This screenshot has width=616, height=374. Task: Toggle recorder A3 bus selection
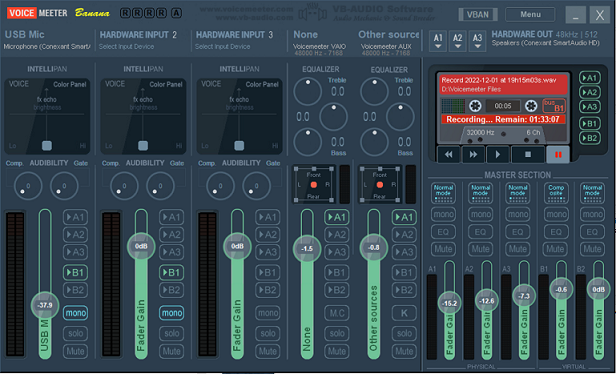pos(590,106)
